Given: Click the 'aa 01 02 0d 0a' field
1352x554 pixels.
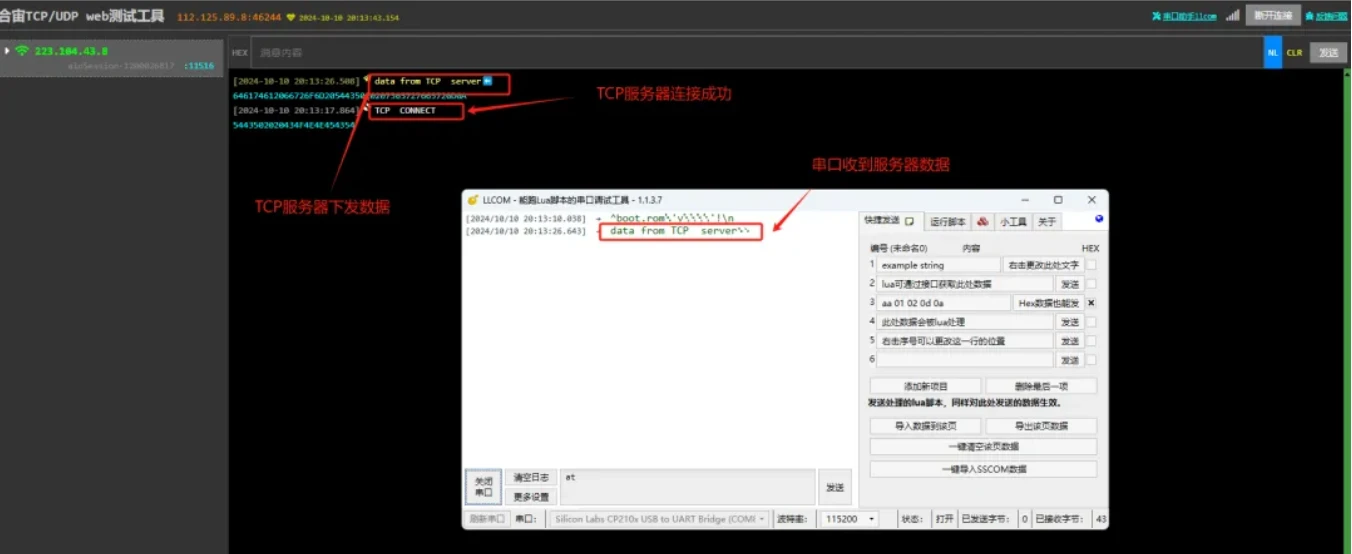Looking at the screenshot, I should (x=944, y=302).
